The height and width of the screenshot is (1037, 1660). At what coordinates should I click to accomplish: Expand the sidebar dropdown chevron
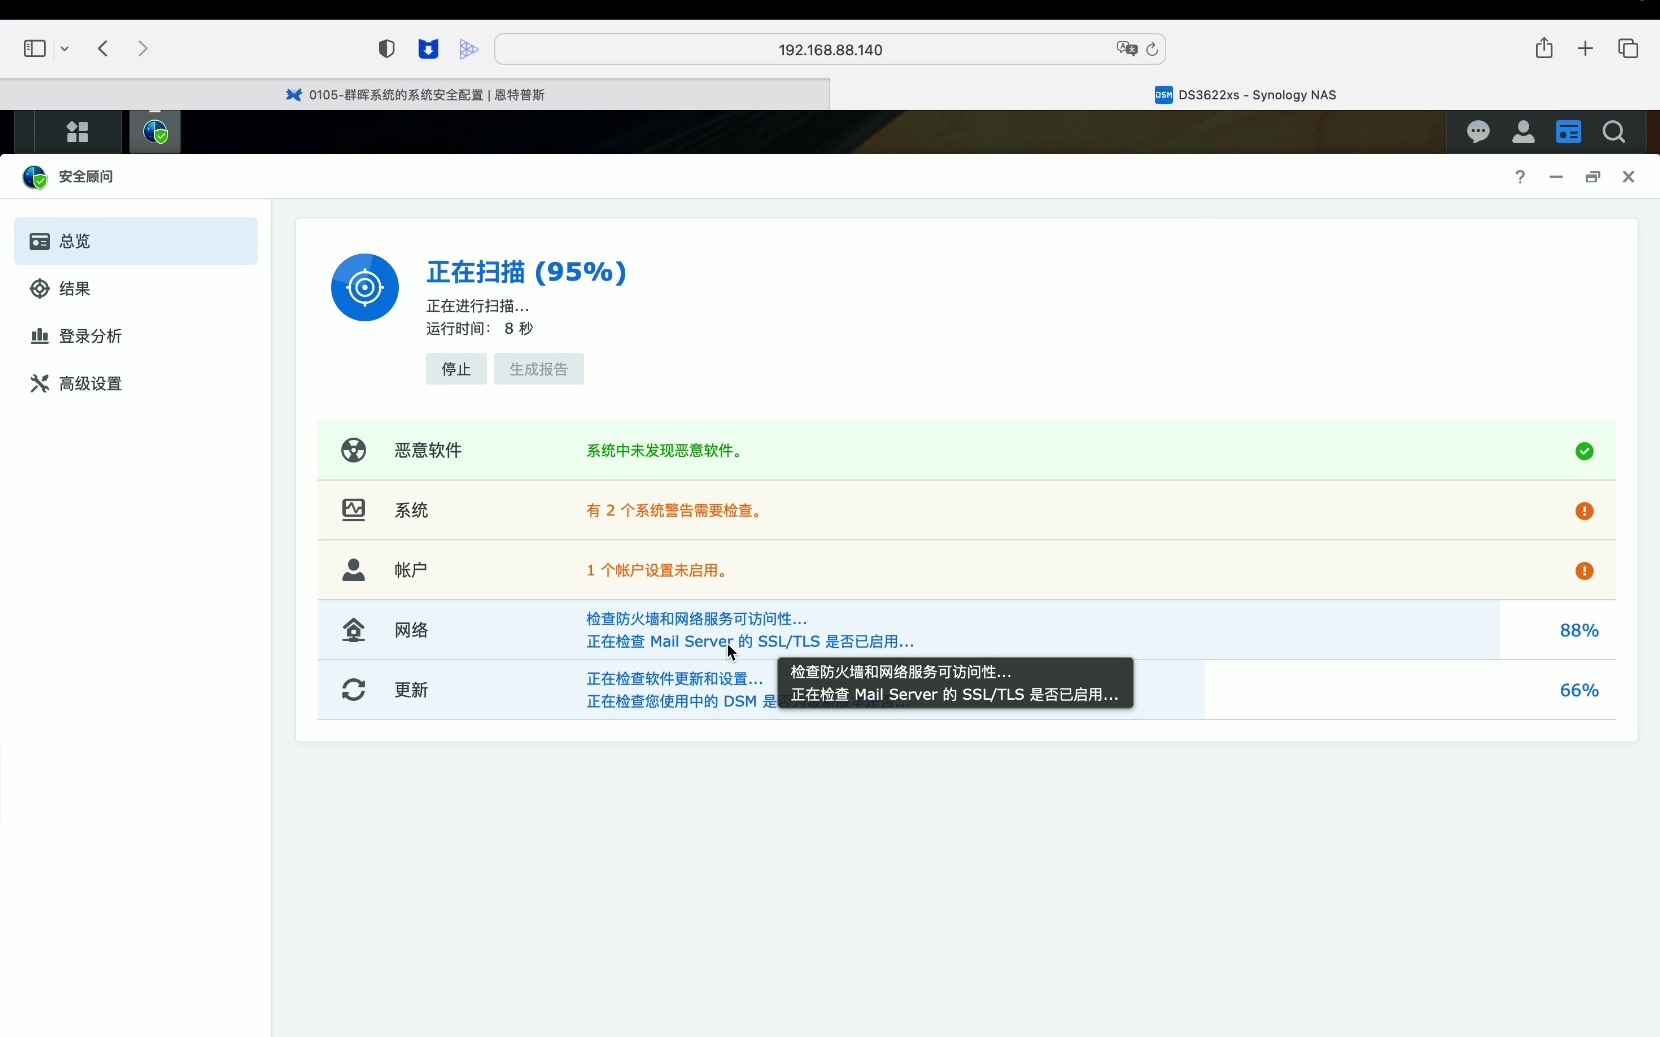pos(65,49)
